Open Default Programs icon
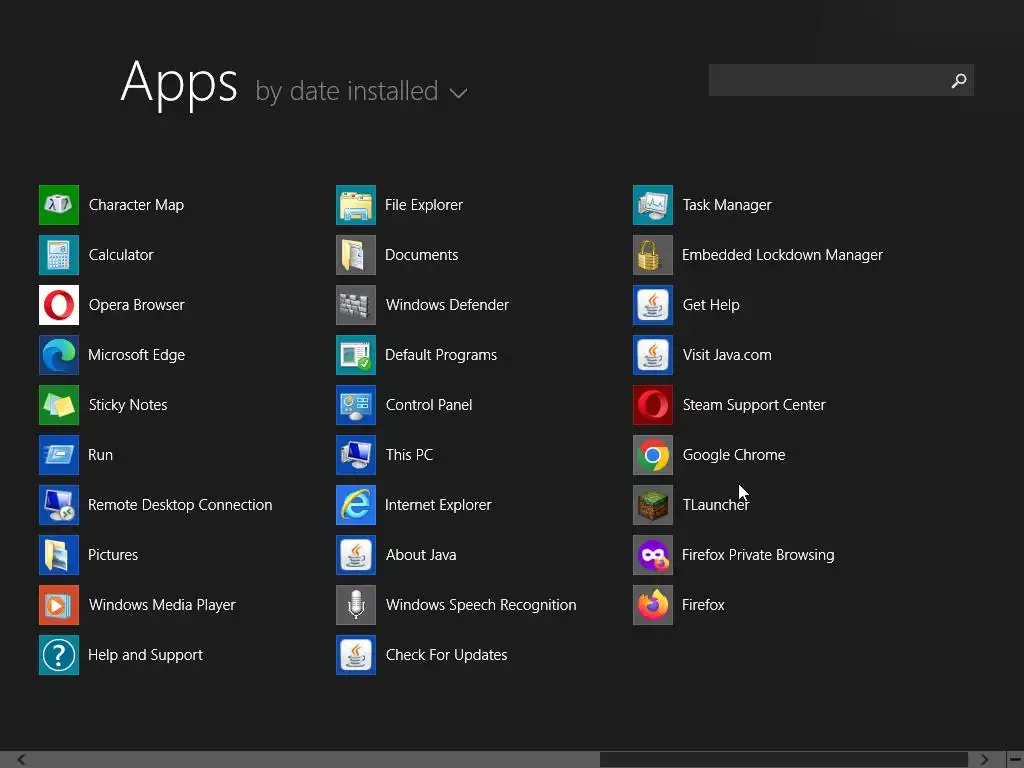The height and width of the screenshot is (768, 1024). pyautogui.click(x=356, y=355)
